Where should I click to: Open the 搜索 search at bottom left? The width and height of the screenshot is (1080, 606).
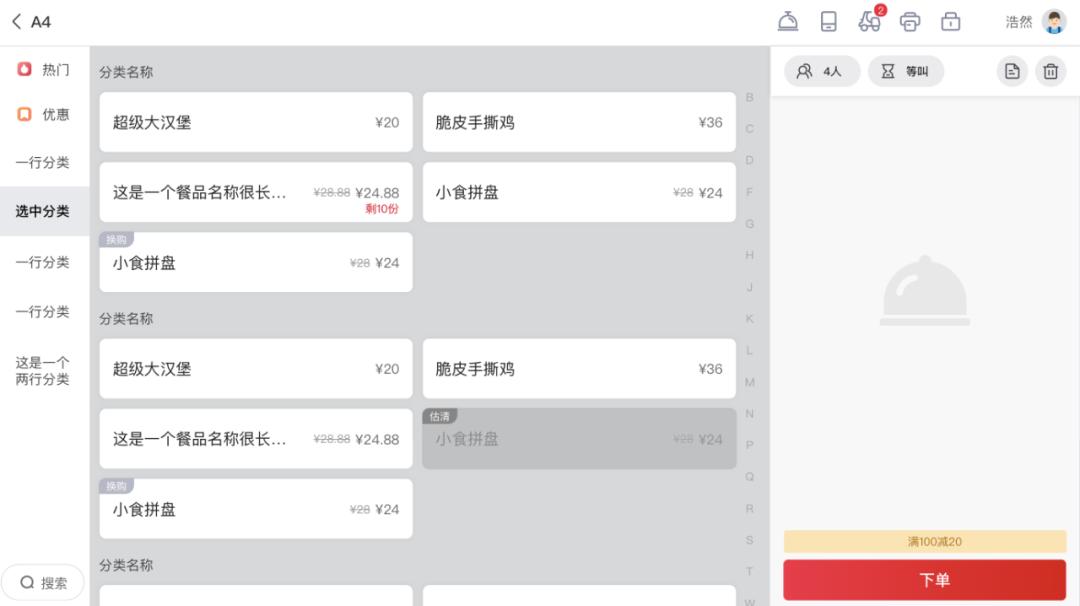point(44,582)
